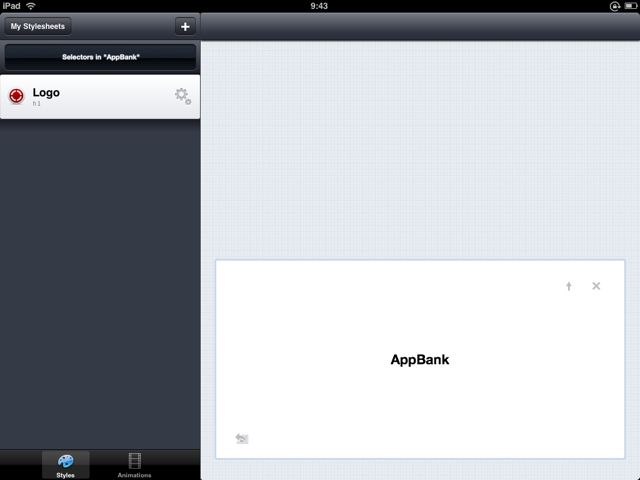
Task: Switch to the Animations tab
Action: point(134,465)
